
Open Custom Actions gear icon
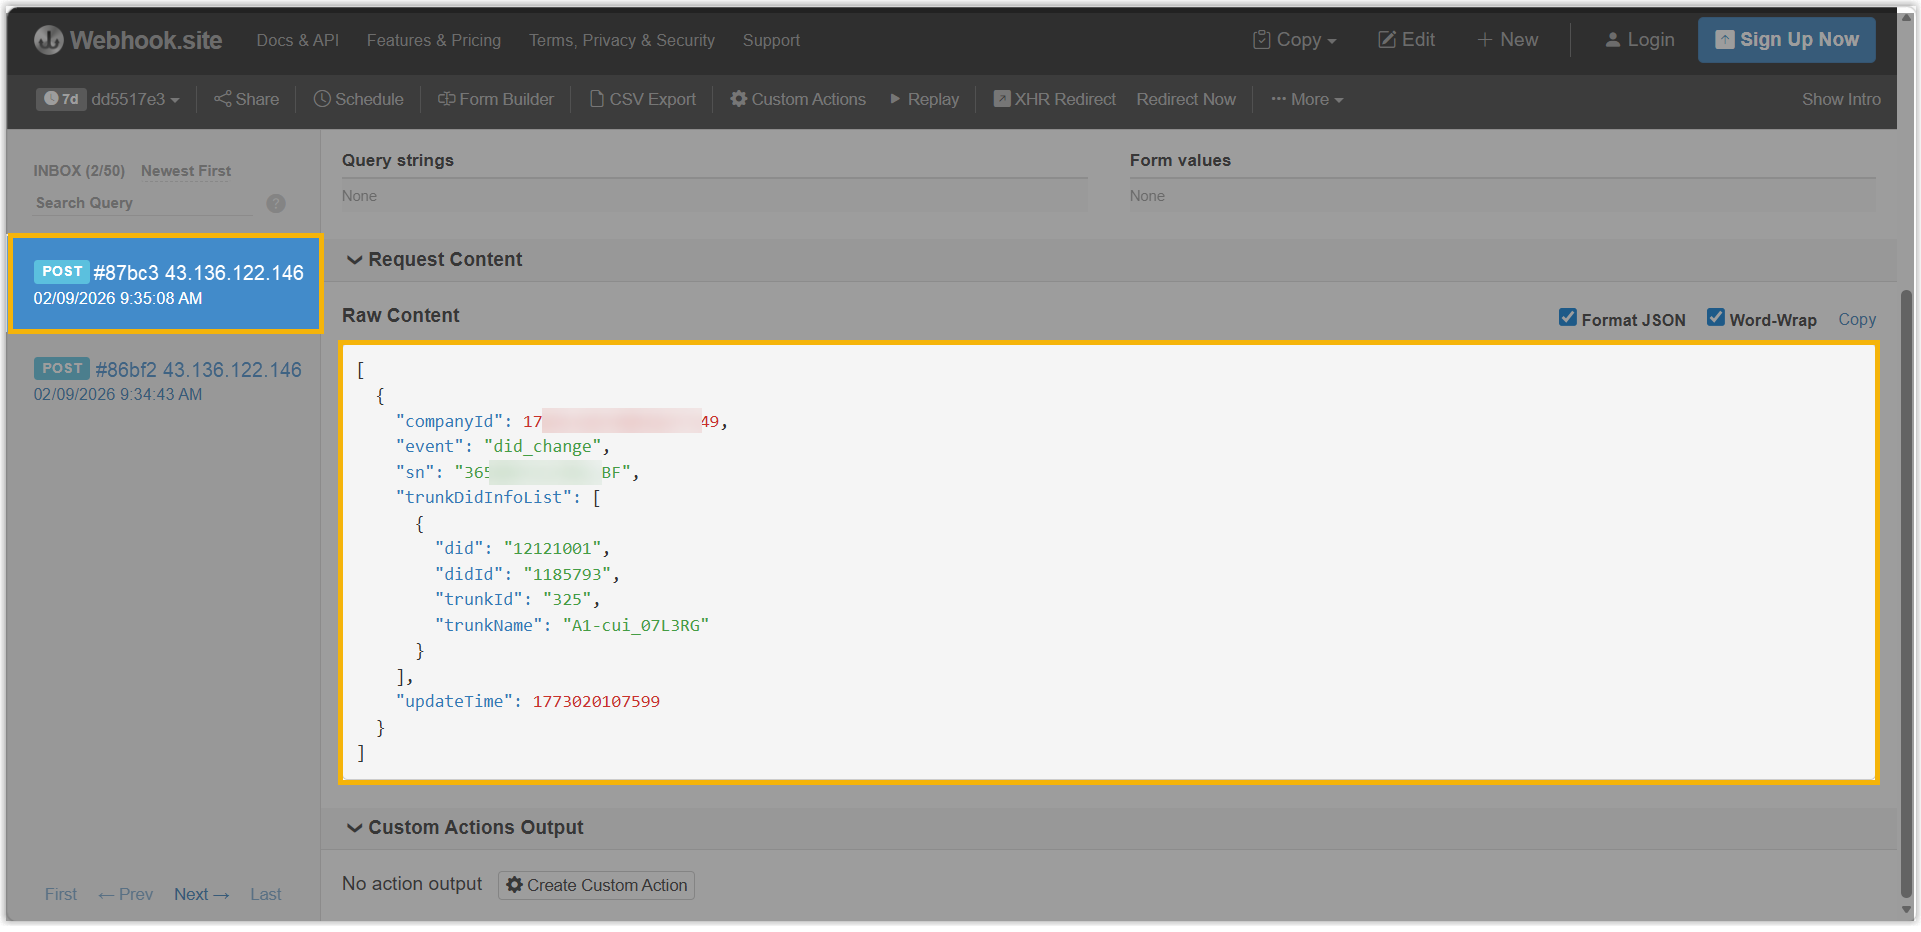pyautogui.click(x=739, y=99)
